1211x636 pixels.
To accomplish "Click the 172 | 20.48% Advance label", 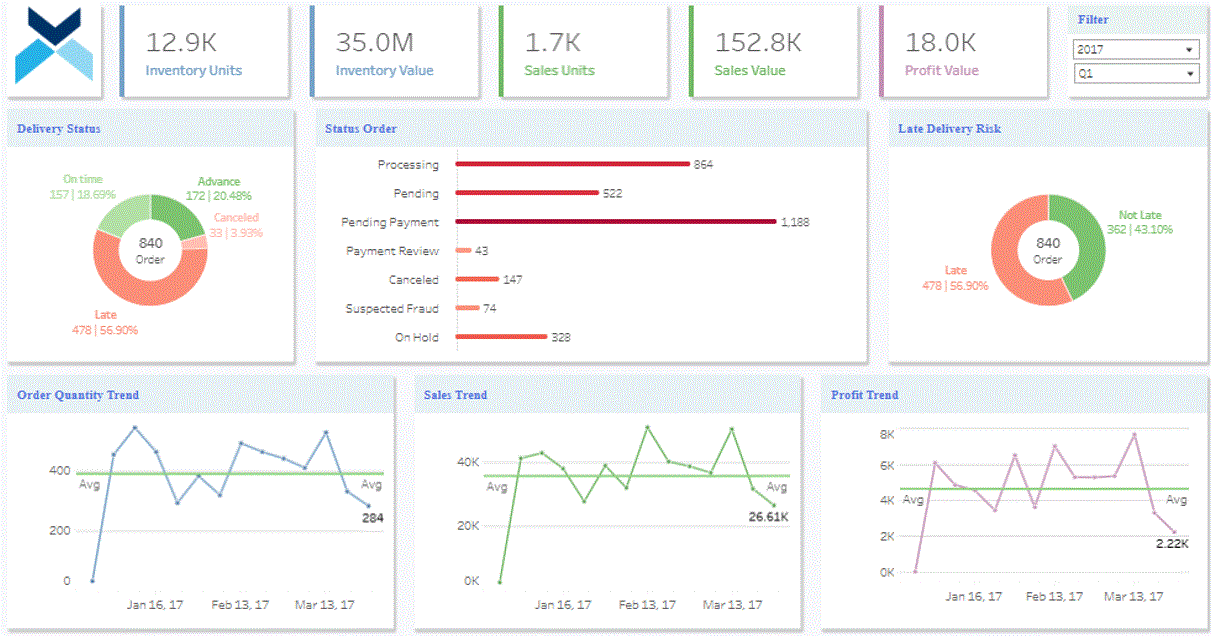I will click(218, 196).
